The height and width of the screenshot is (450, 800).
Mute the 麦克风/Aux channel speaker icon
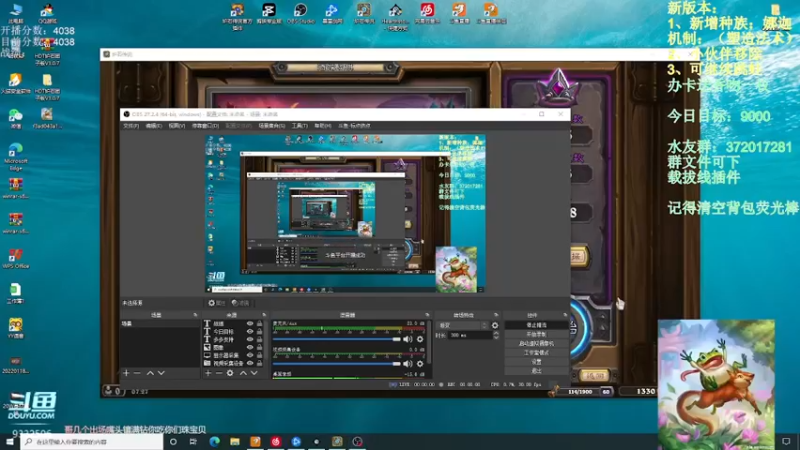point(408,339)
